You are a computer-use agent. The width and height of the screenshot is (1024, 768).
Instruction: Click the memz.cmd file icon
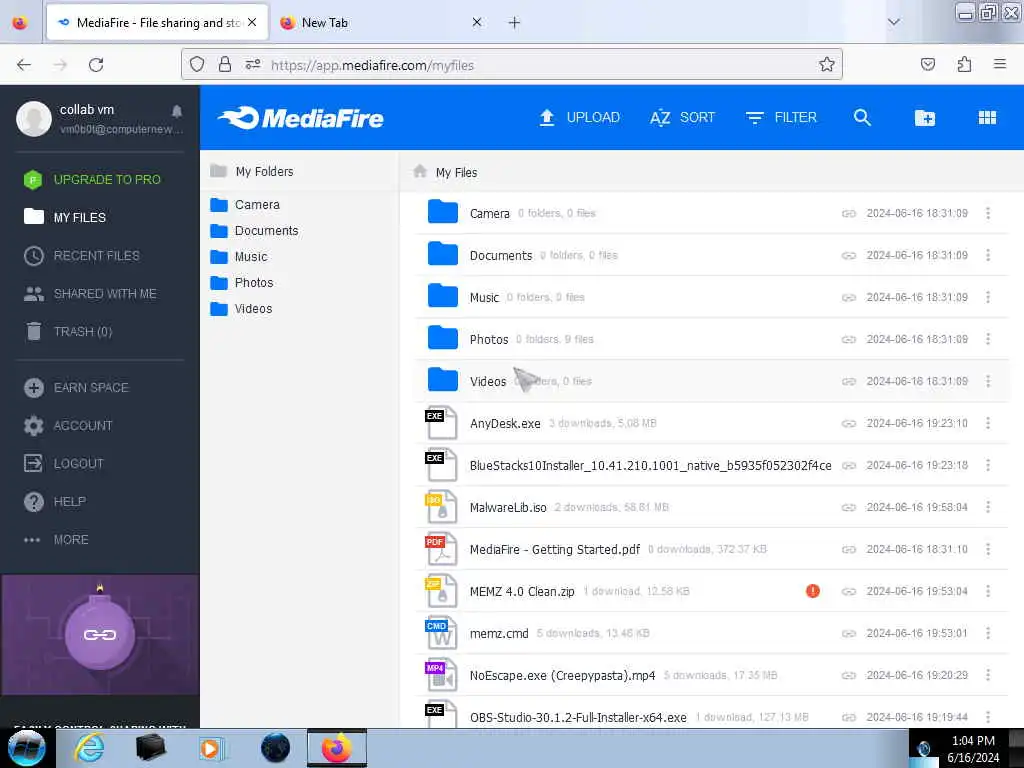(441, 633)
